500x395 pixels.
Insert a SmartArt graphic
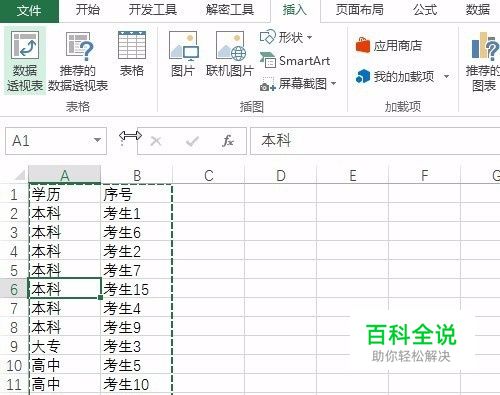(295, 61)
